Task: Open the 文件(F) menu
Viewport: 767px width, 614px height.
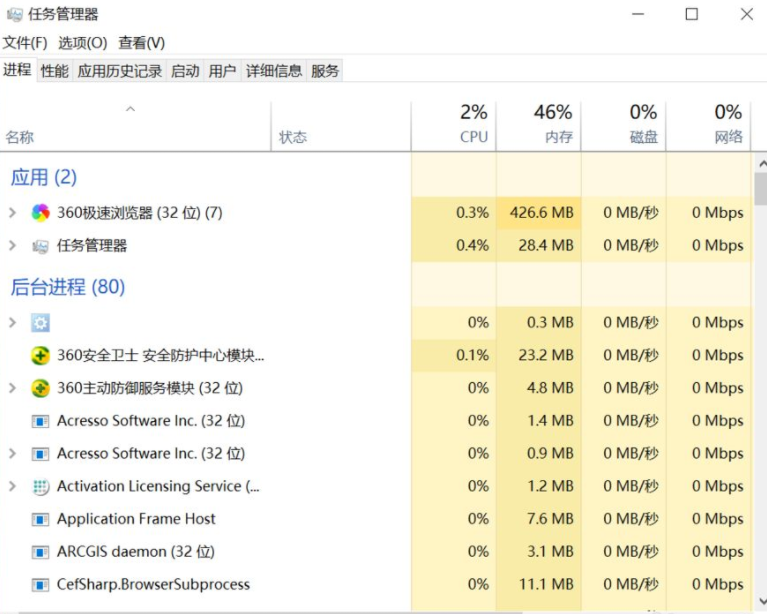Action: click(25, 43)
